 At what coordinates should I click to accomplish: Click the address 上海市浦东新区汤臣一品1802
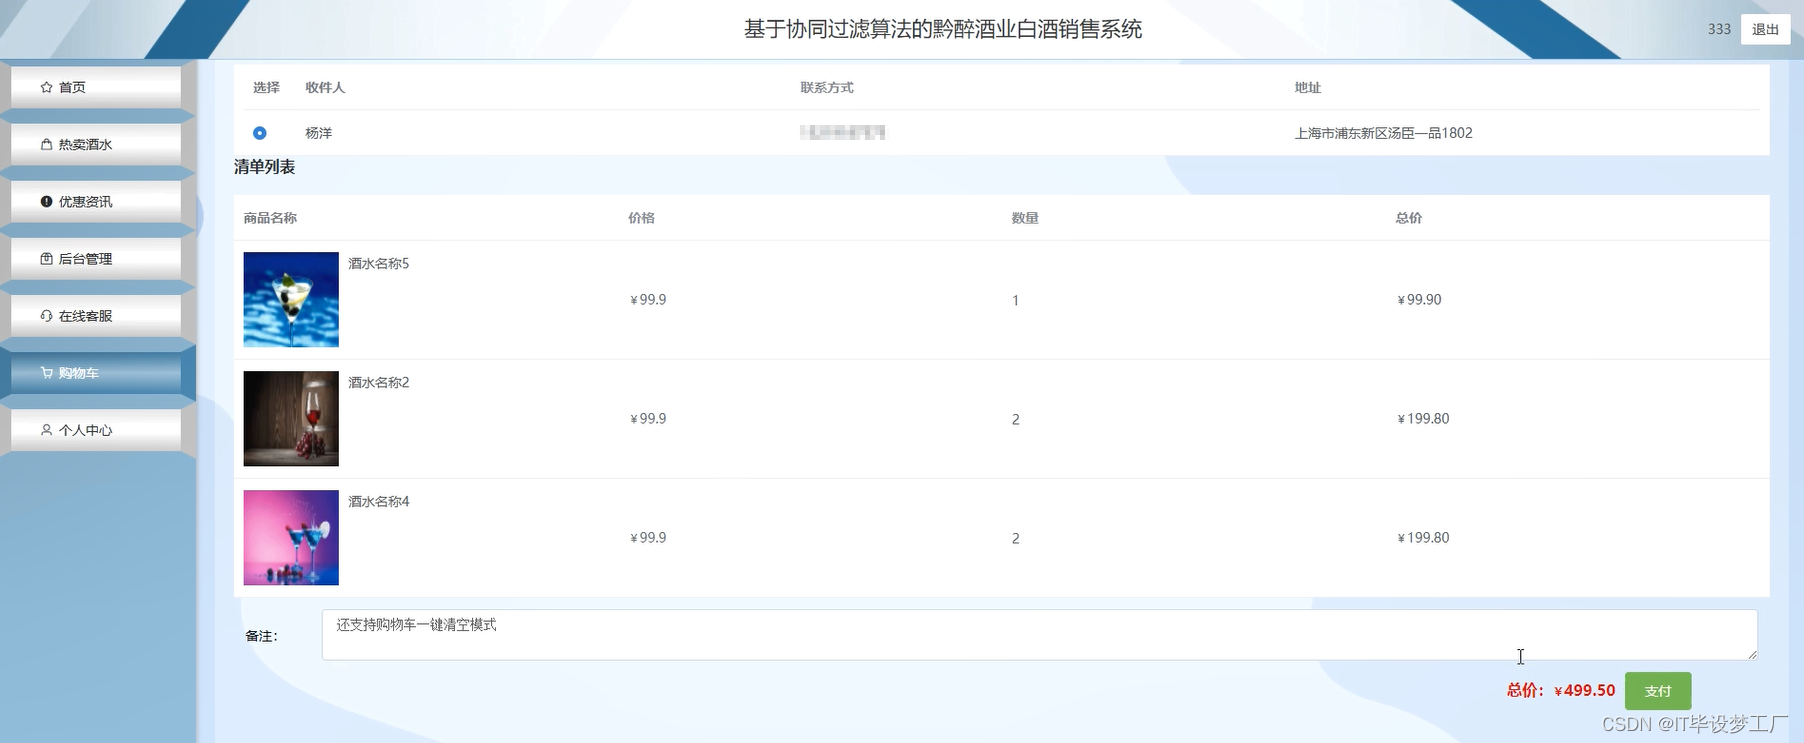1383,133
